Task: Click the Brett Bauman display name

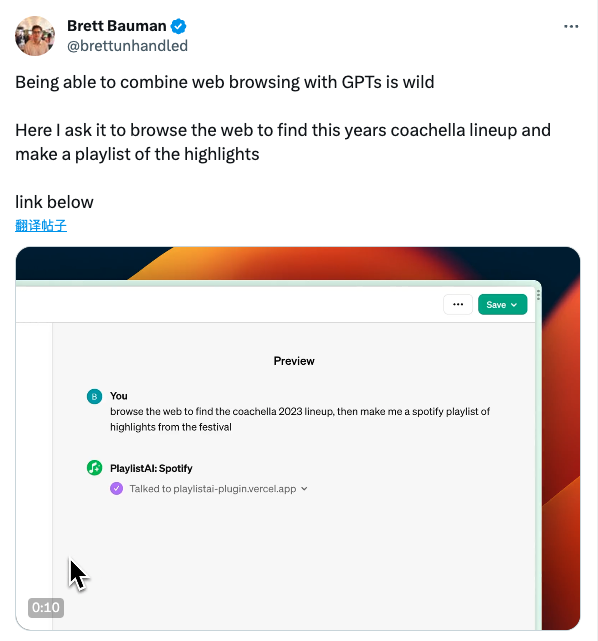Action: click(x=116, y=26)
